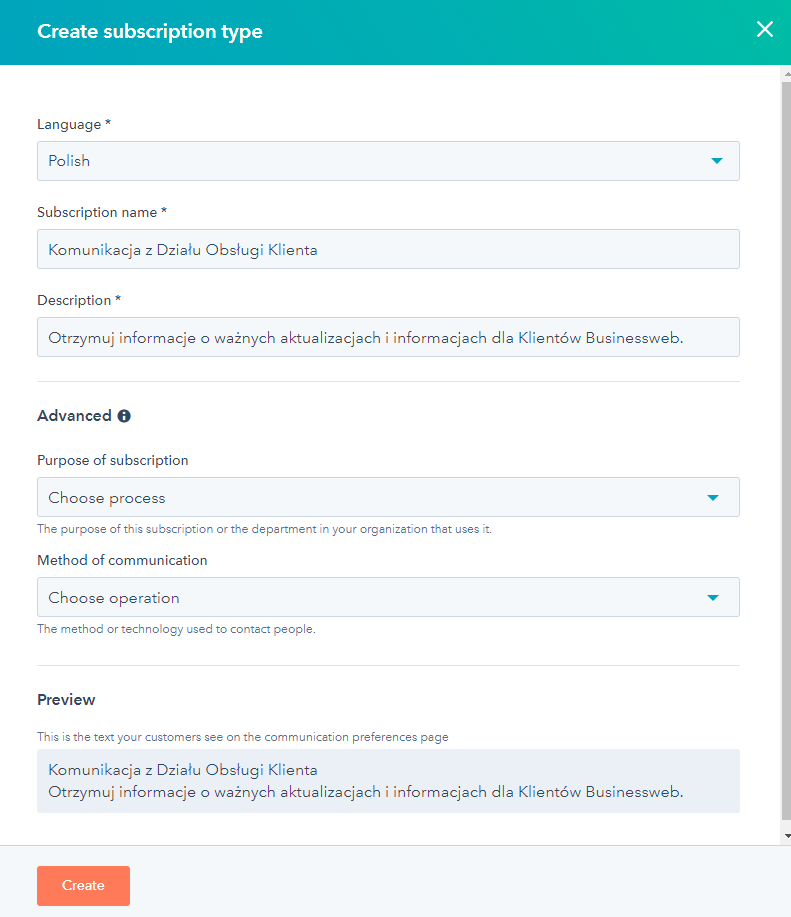Focus the Subscription name input field

(388, 249)
